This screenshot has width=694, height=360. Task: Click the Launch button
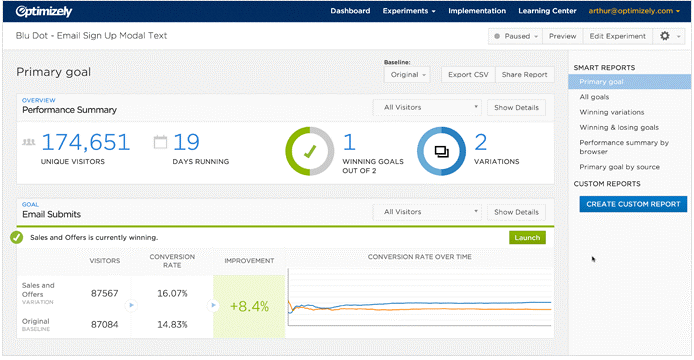pyautogui.click(x=527, y=238)
